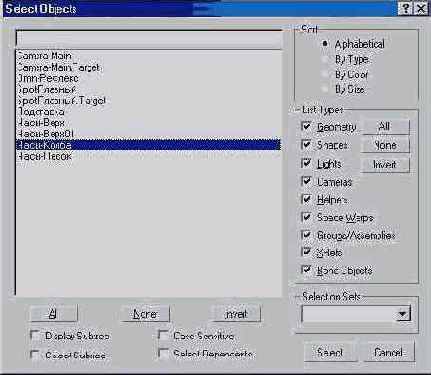The width and height of the screenshot is (431, 375).
Task: Click the name search input field
Action: 149,40
